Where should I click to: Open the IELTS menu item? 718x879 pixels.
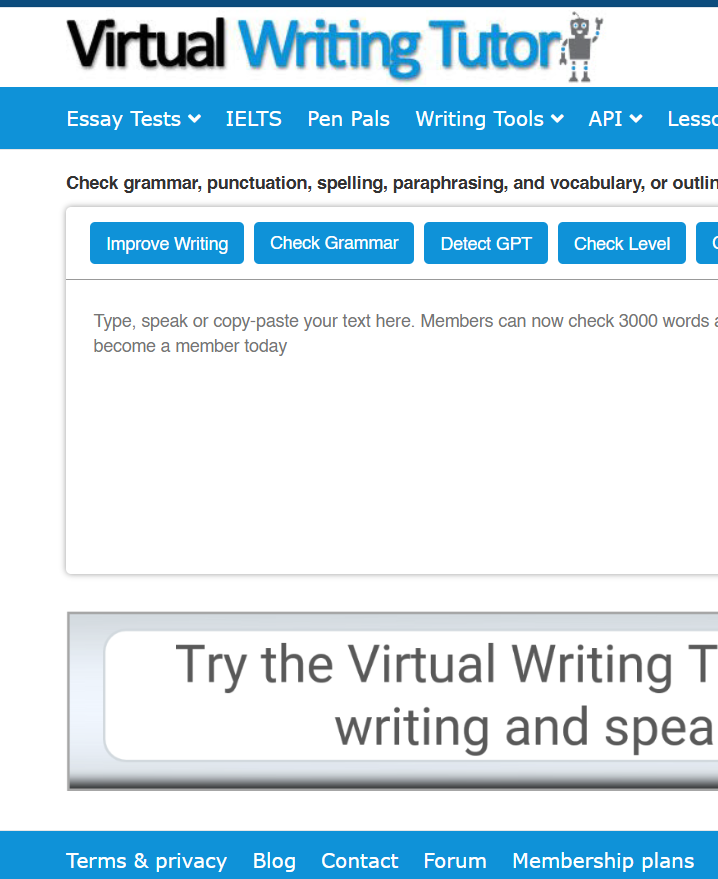[253, 119]
